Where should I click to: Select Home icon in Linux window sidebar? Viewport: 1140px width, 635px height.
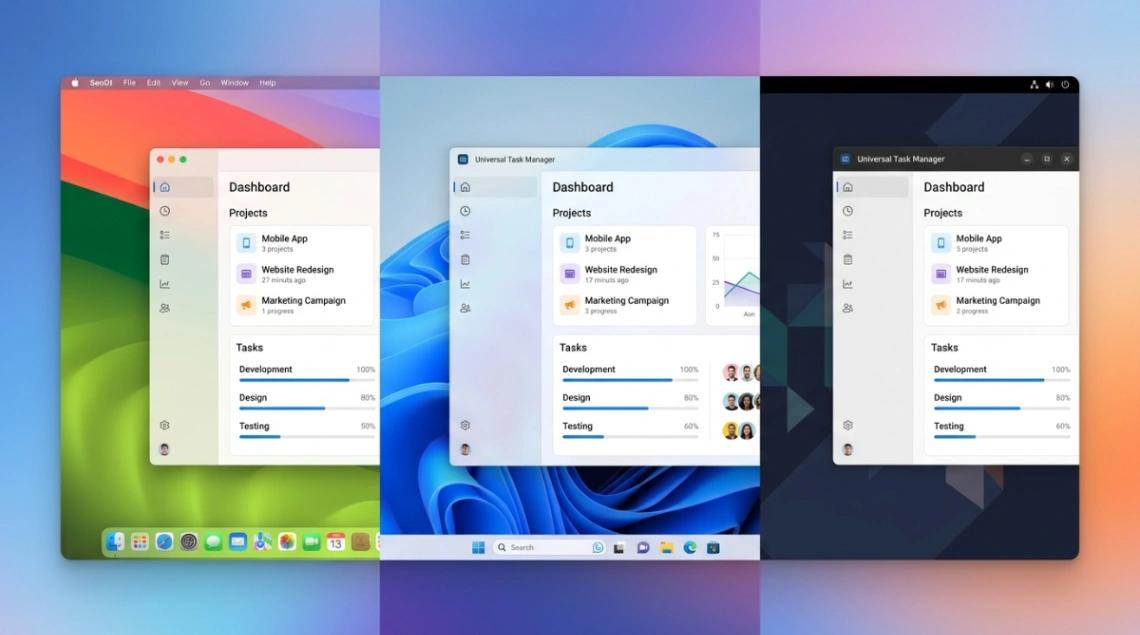point(848,187)
